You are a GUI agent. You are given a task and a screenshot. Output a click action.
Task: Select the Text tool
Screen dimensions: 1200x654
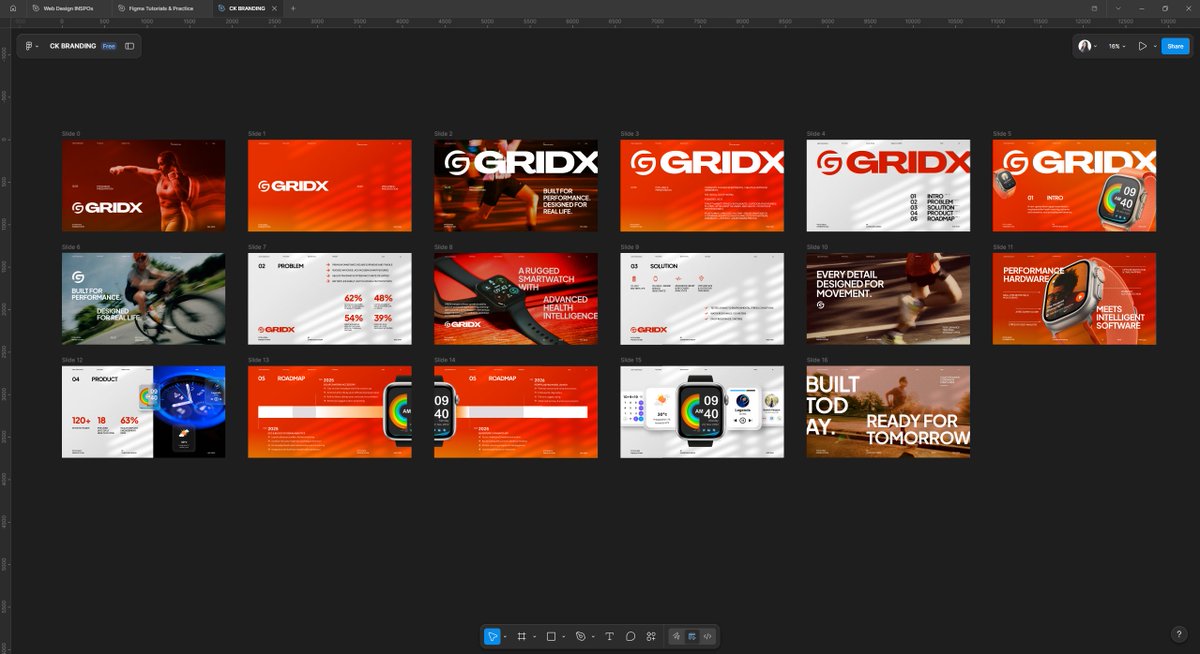click(610, 636)
